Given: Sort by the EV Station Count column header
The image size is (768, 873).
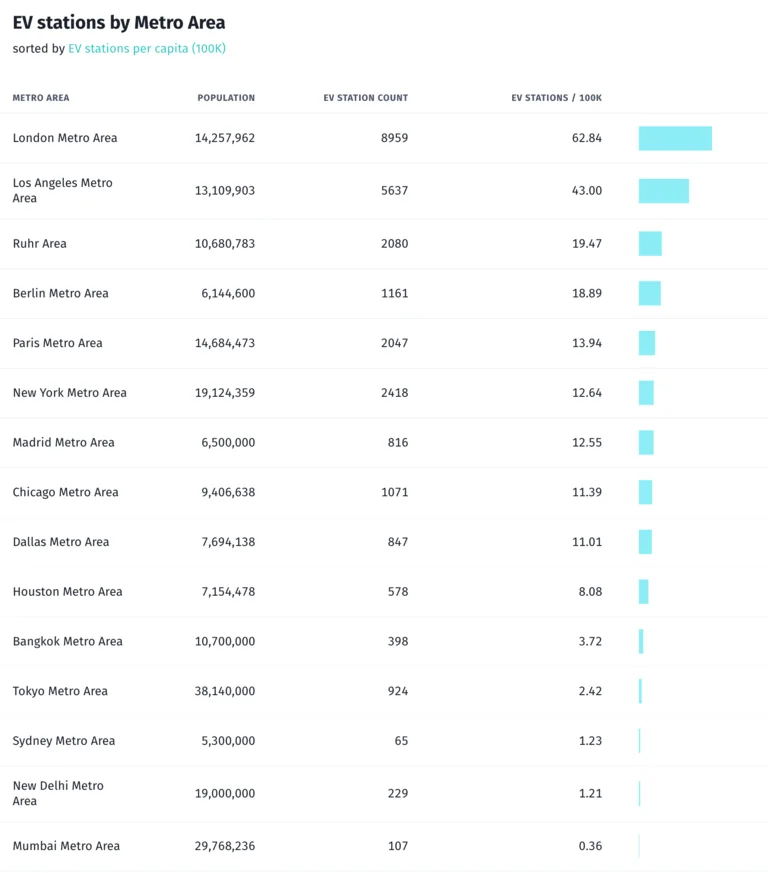Looking at the screenshot, I should [x=366, y=98].
